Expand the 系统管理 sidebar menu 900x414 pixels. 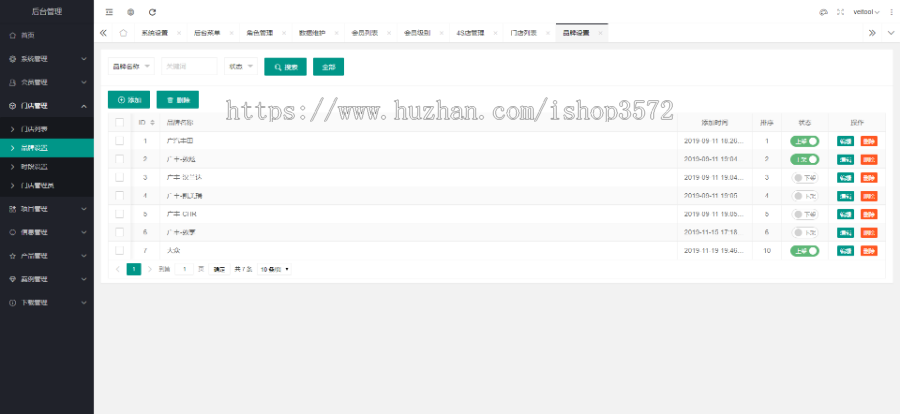47,59
